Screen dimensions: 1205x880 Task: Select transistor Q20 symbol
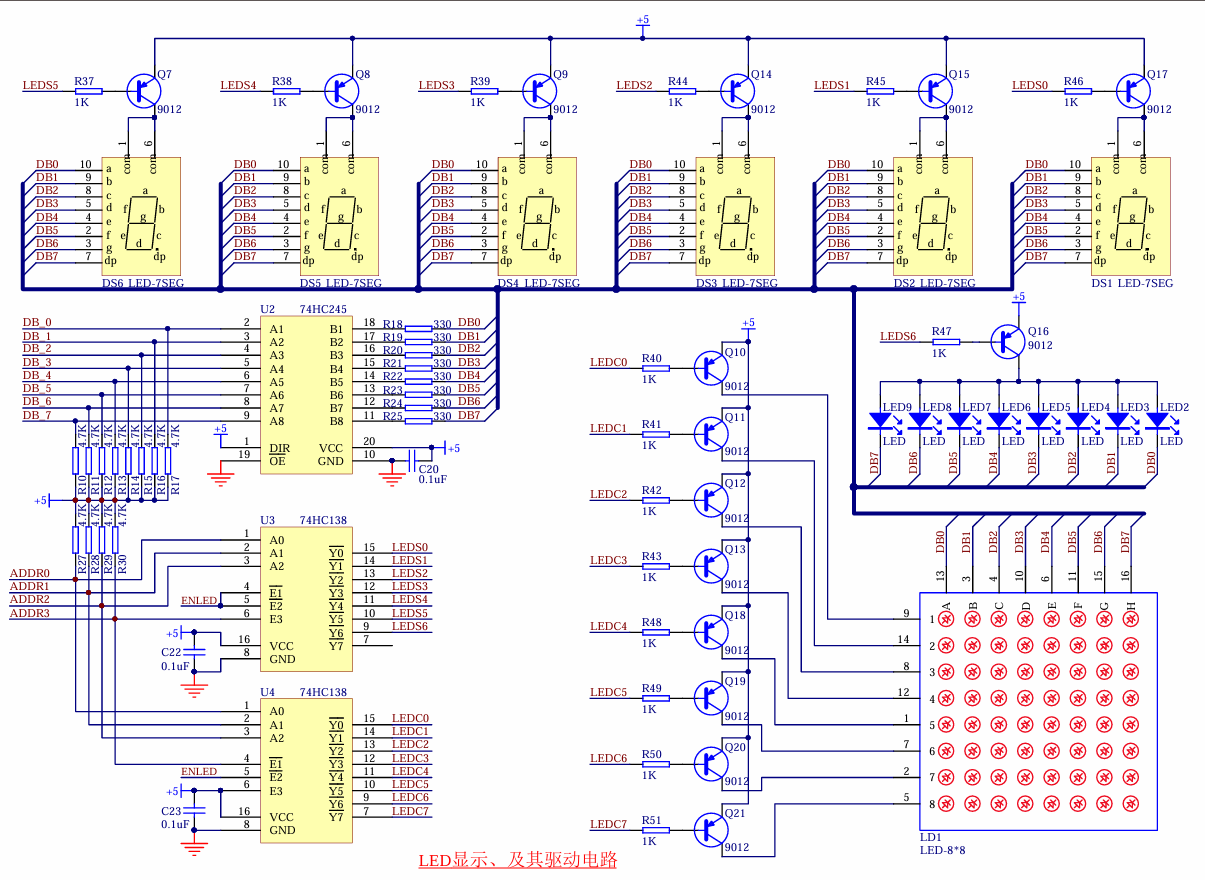711,764
